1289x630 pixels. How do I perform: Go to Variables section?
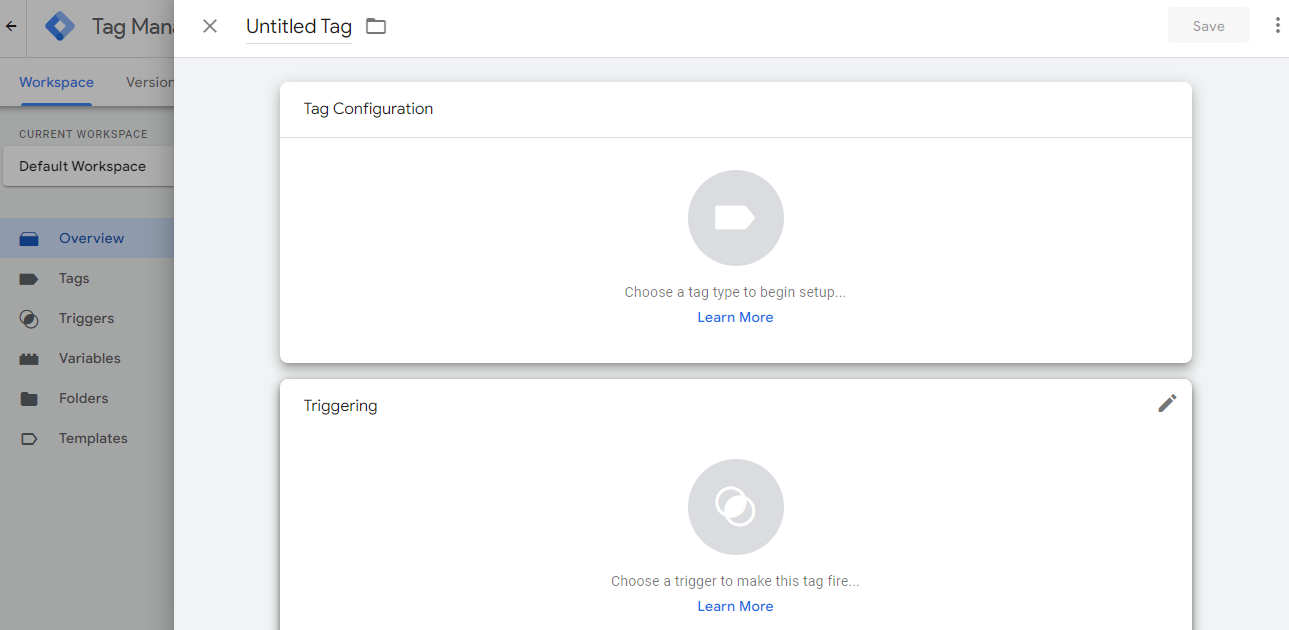pyautogui.click(x=89, y=358)
